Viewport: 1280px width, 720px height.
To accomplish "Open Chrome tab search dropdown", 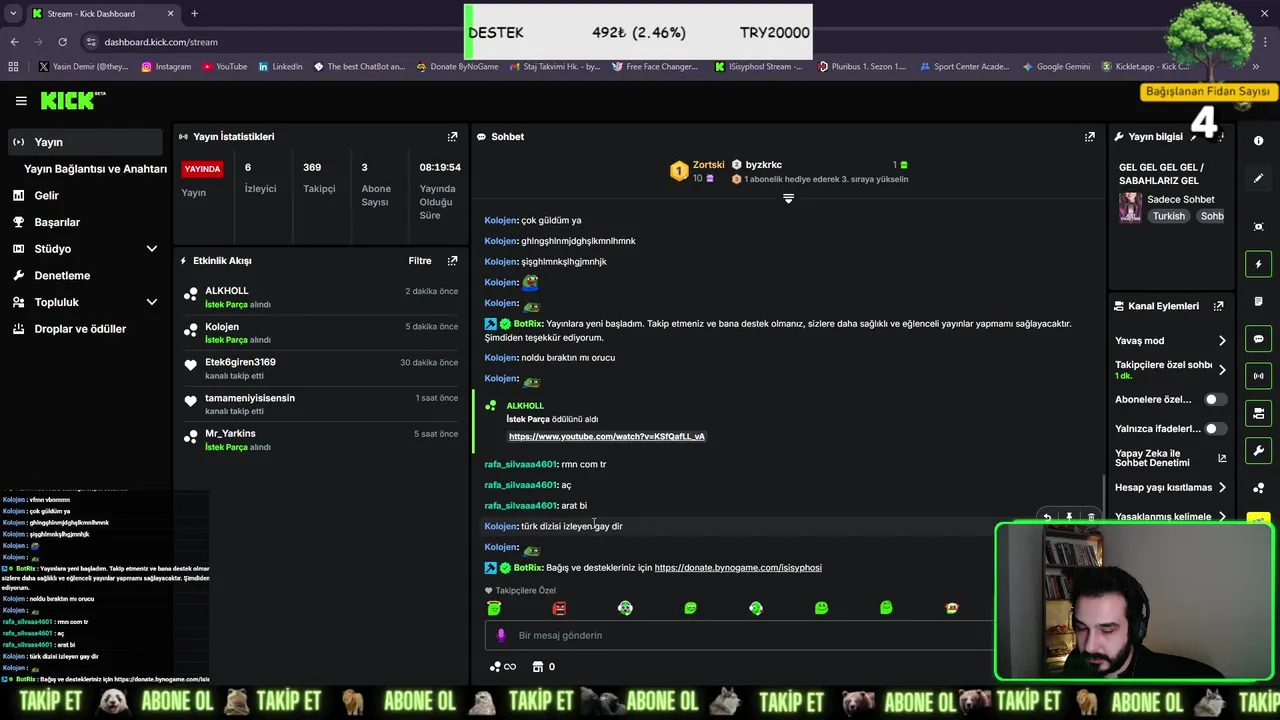I will click(x=13, y=13).
